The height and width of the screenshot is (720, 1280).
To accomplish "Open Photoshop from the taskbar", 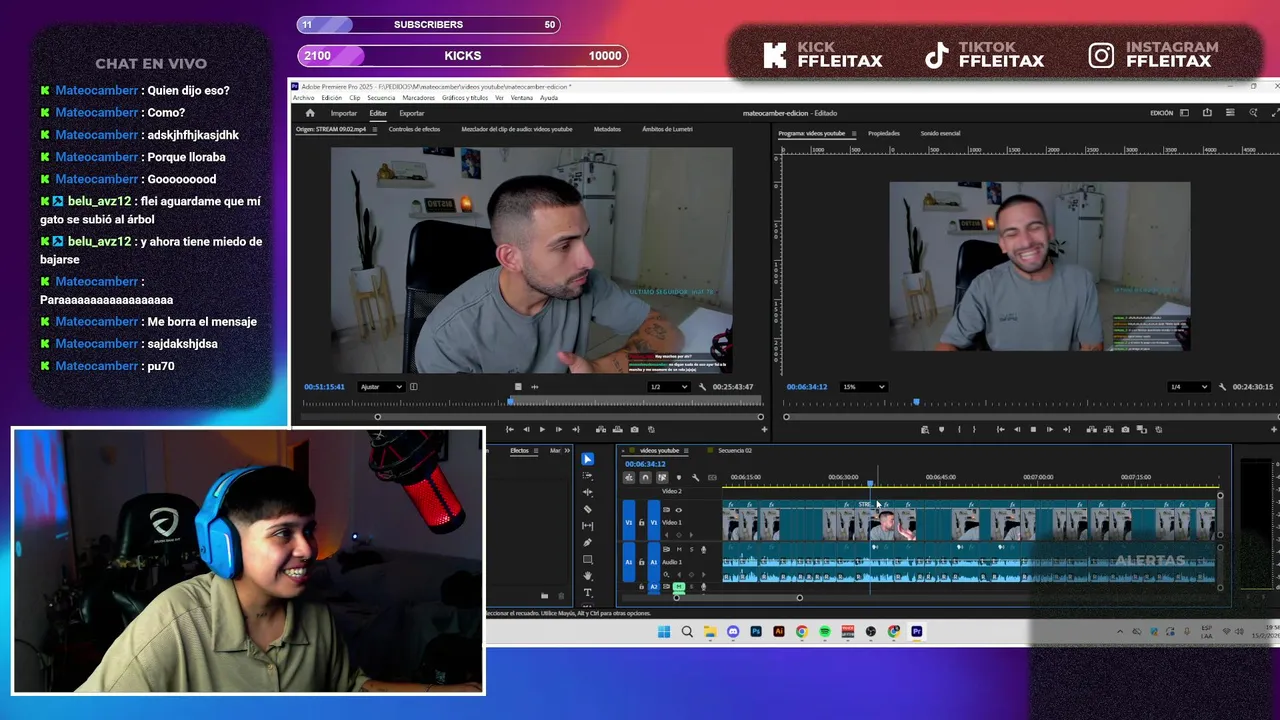I will [x=756, y=631].
